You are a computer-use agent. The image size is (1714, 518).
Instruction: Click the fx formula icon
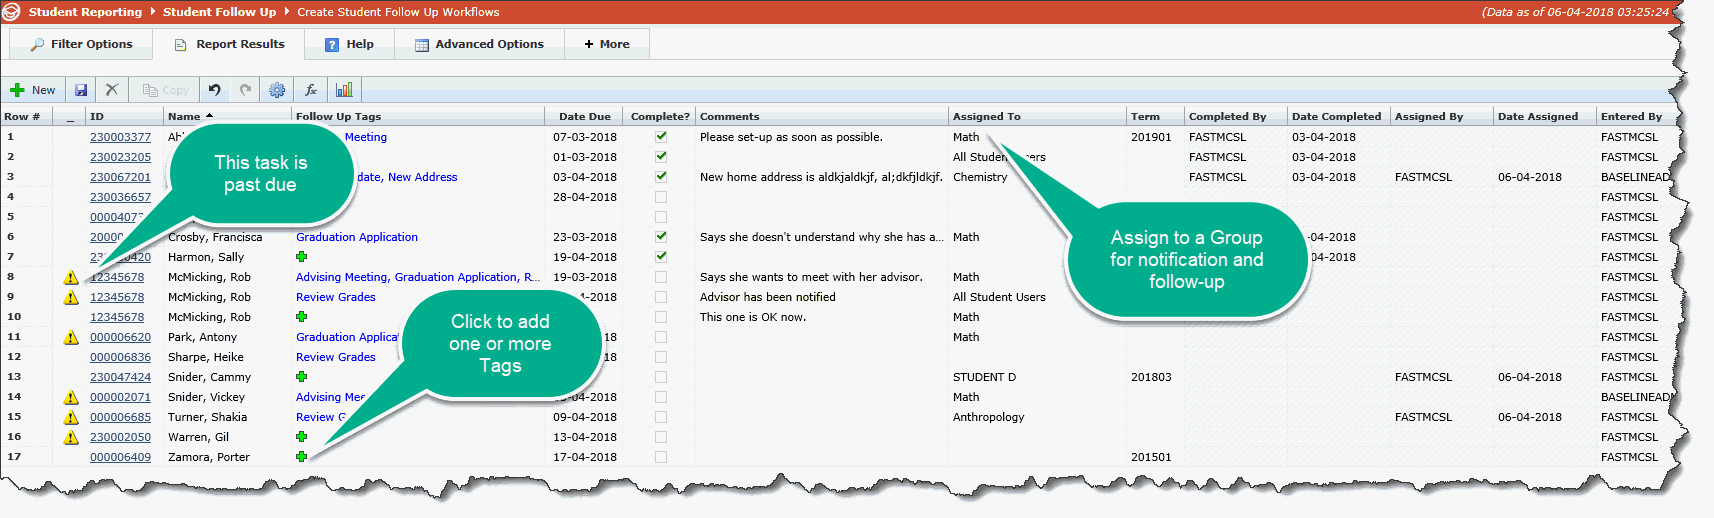311,90
